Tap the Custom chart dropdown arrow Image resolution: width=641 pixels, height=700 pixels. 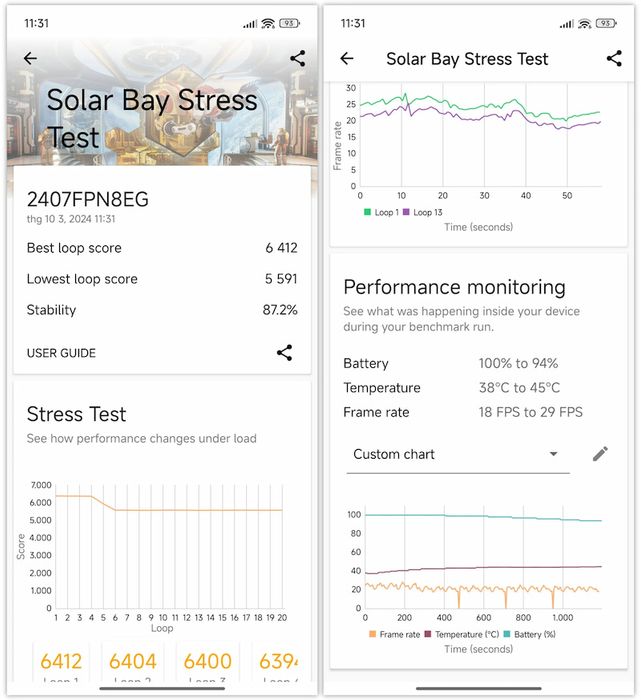(x=554, y=454)
